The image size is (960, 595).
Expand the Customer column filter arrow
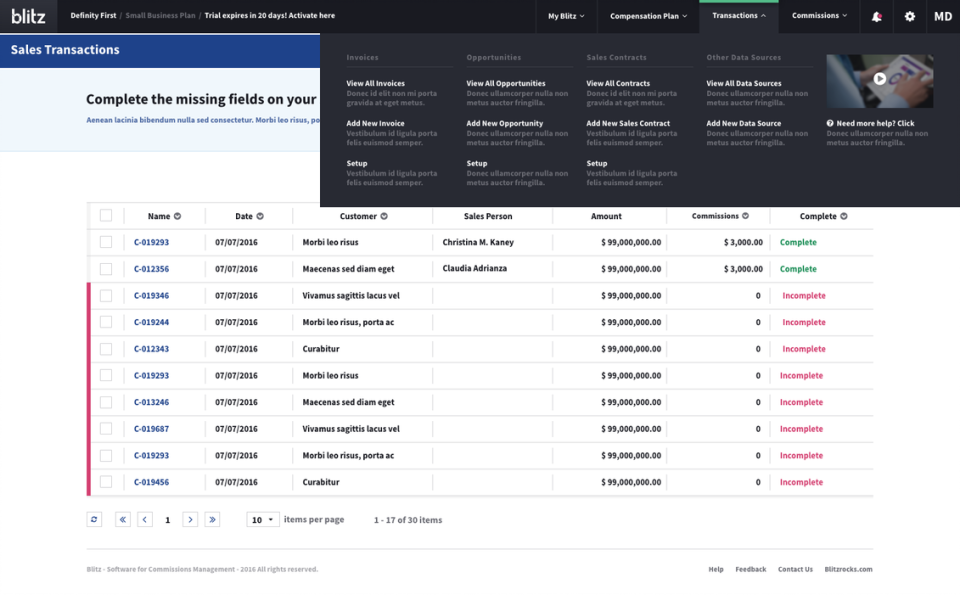tap(383, 216)
